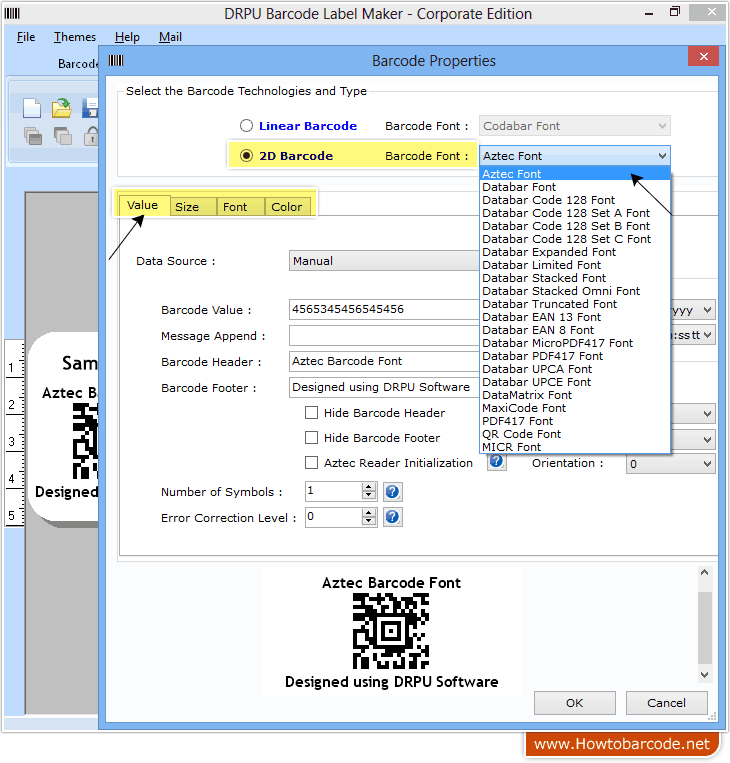Click the padlock Lock icon in the toolbar
This screenshot has width=730, height=763.
click(91, 136)
